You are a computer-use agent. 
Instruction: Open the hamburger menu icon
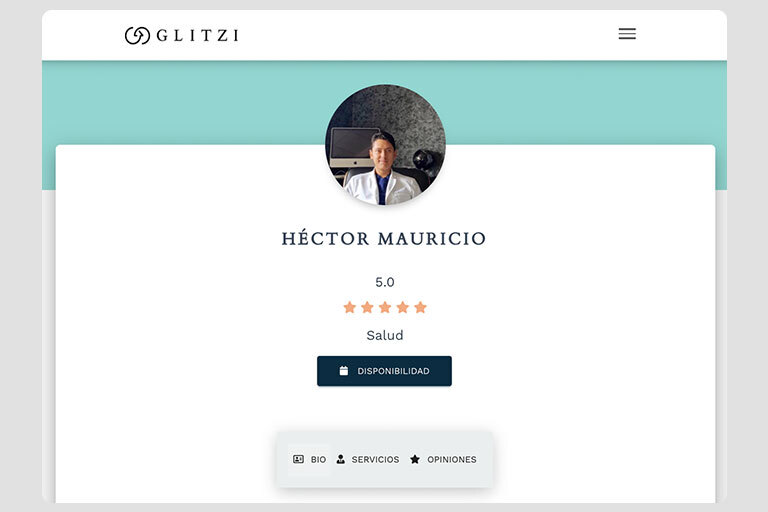(627, 34)
